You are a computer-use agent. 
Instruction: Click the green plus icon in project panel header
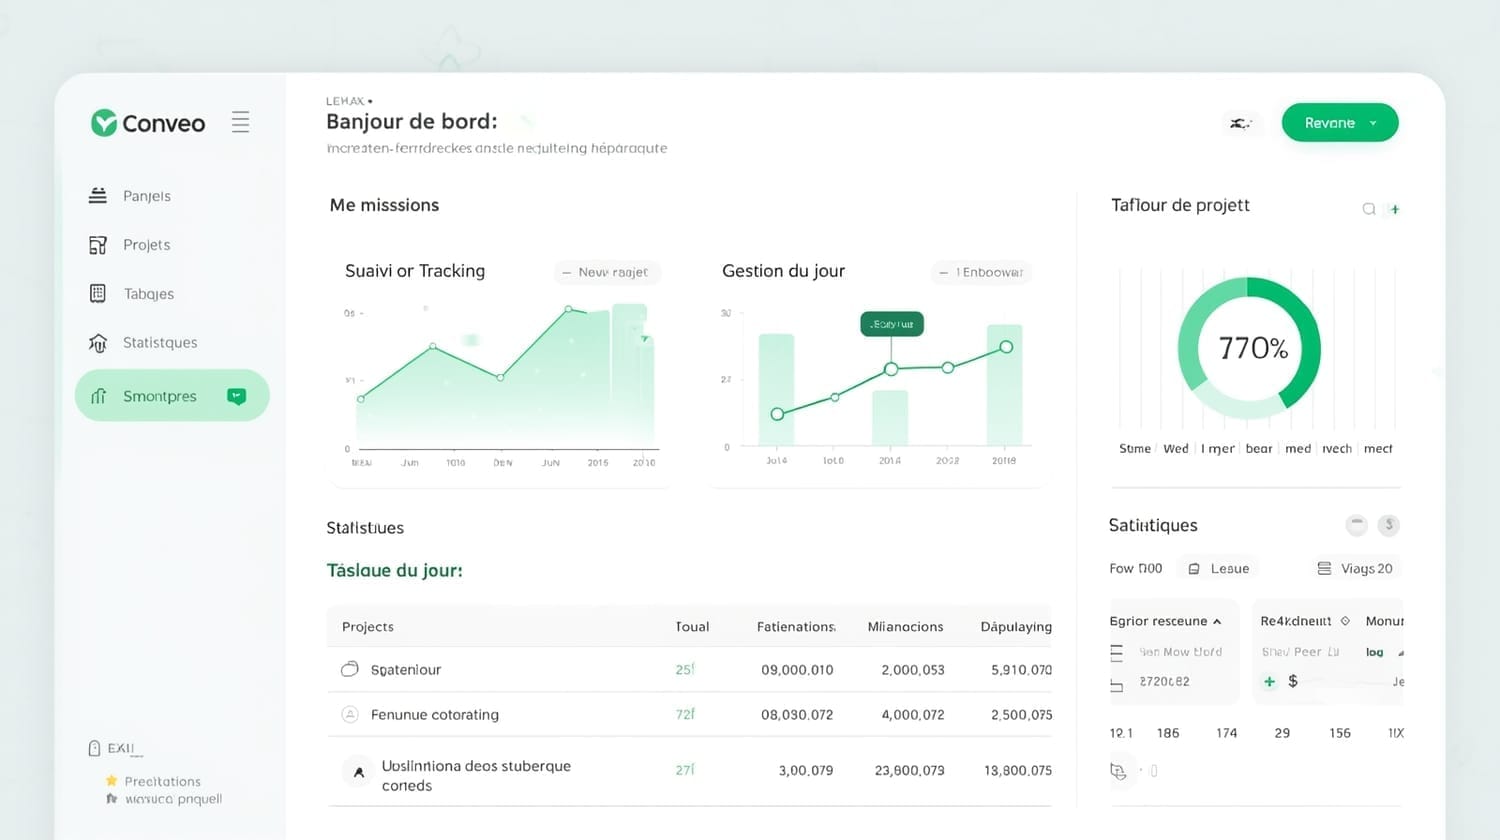tap(1394, 209)
